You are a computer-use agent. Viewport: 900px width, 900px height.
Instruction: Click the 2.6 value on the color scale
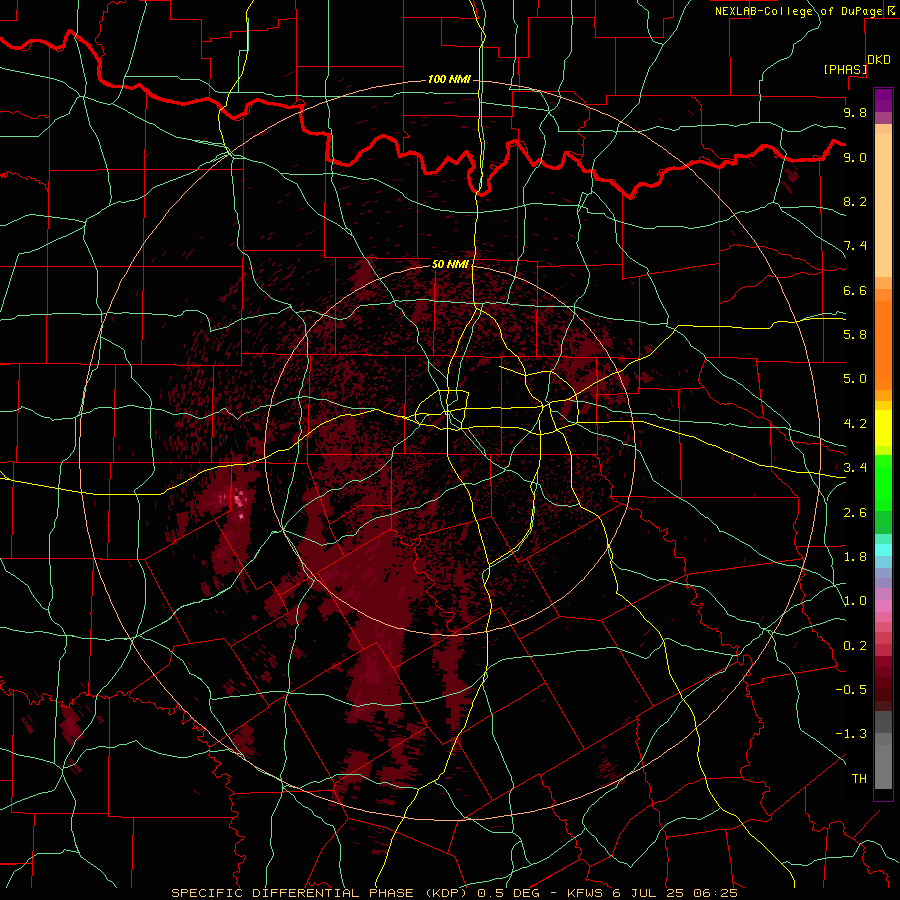tap(855, 513)
